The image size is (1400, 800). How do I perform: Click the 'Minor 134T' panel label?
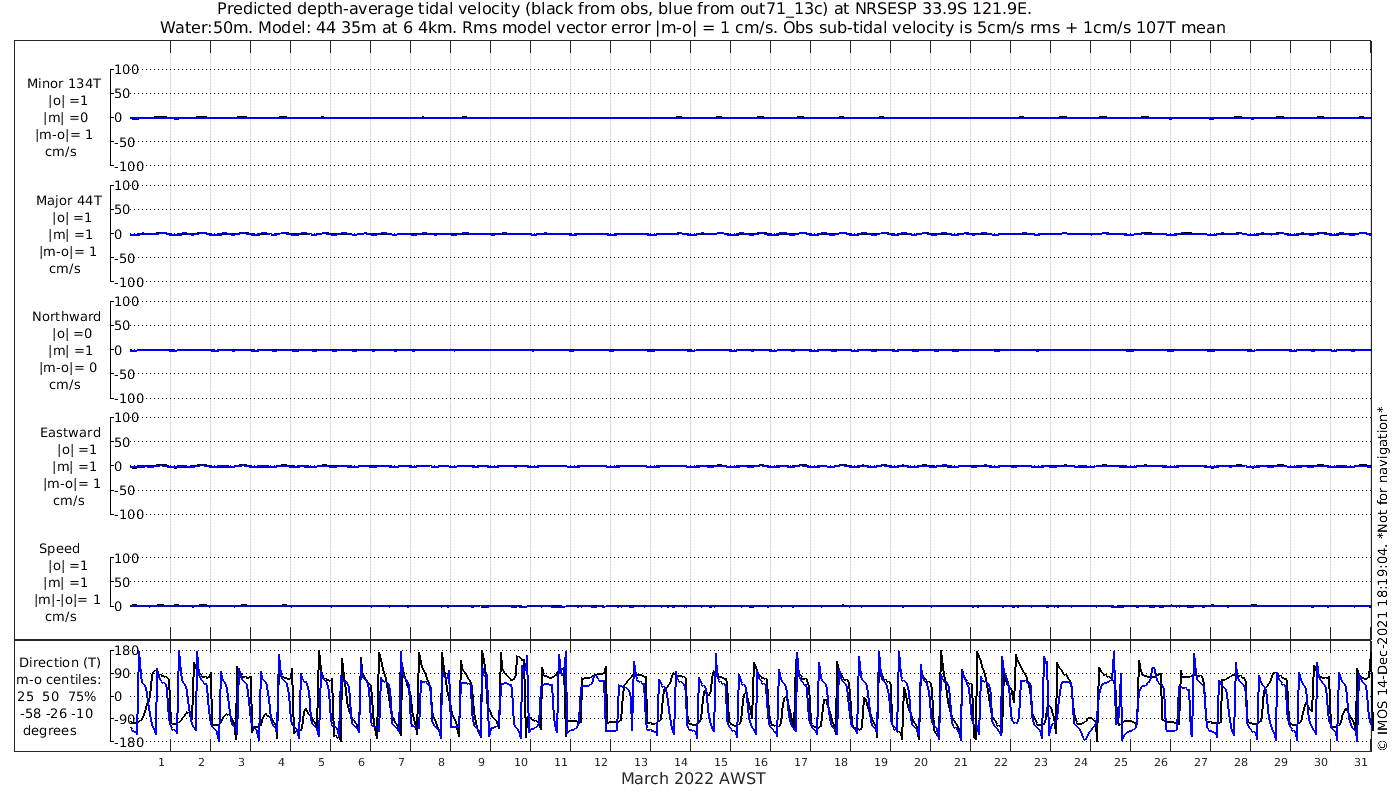(64, 84)
